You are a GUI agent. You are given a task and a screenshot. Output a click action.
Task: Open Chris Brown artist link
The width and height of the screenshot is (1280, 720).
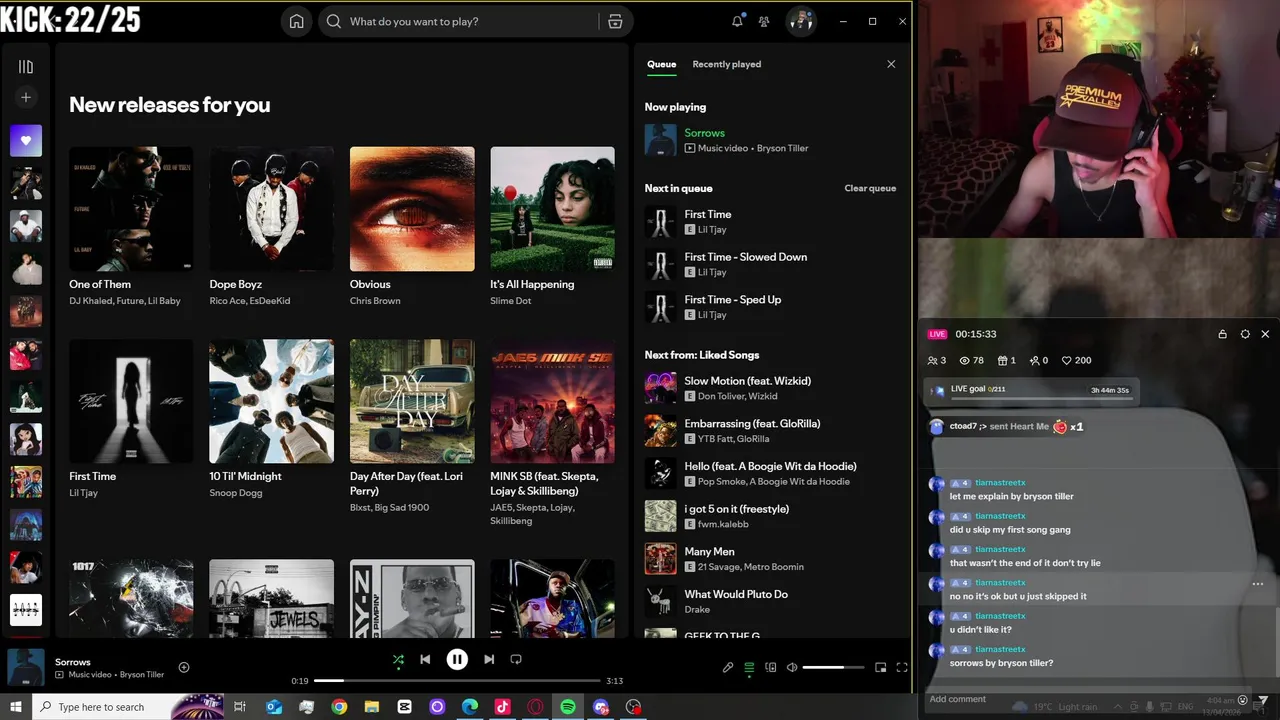[375, 301]
